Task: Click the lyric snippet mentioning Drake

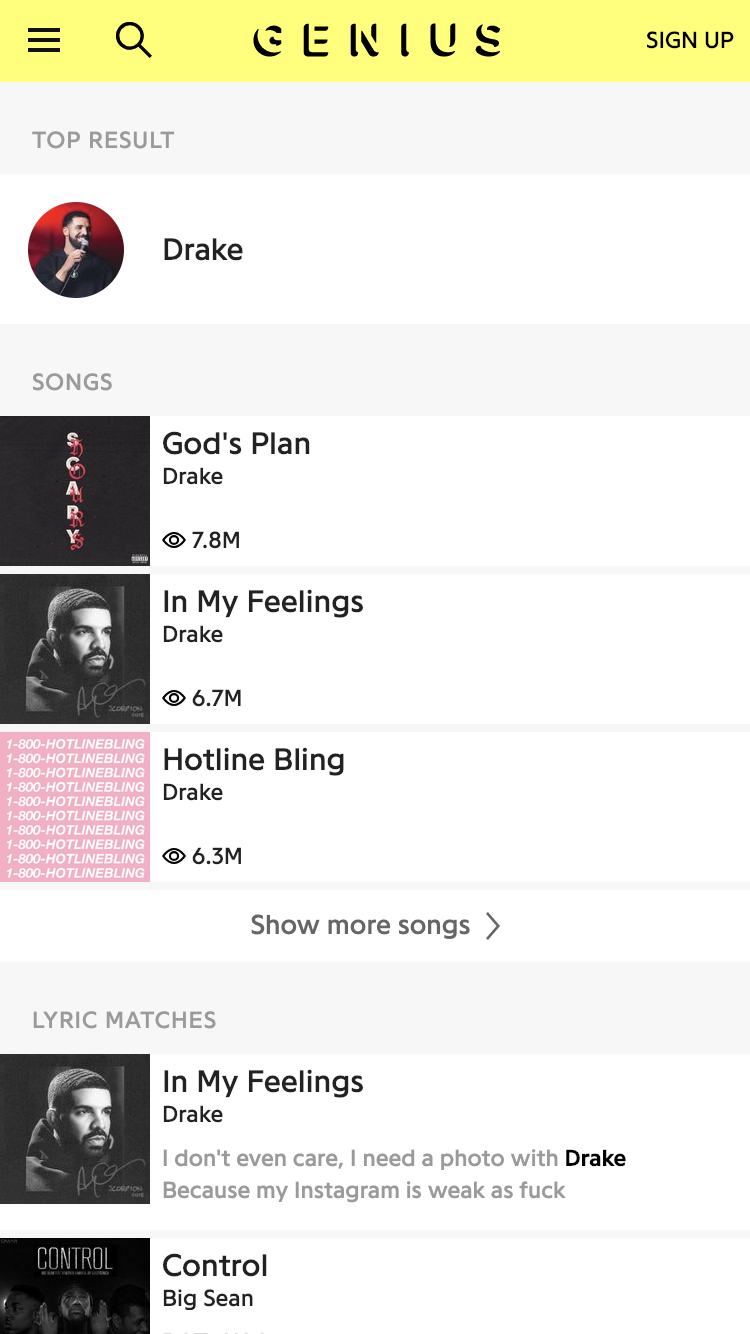Action: (x=394, y=1174)
